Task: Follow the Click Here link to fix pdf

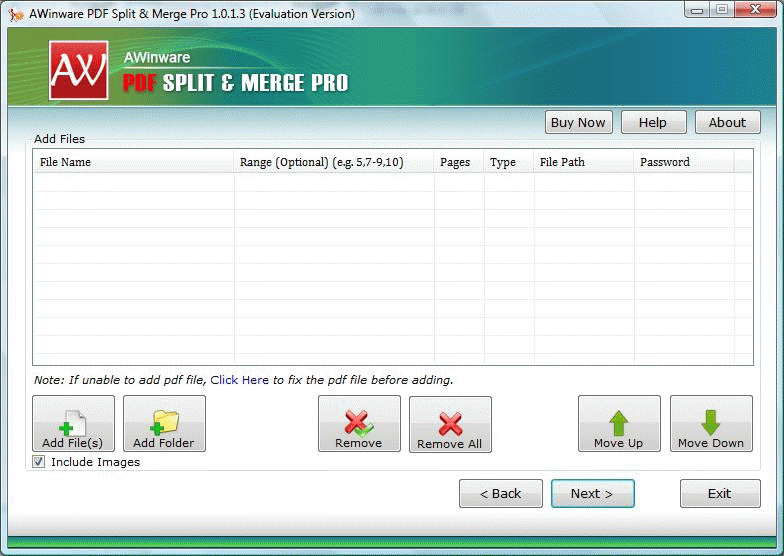Action: point(240,380)
